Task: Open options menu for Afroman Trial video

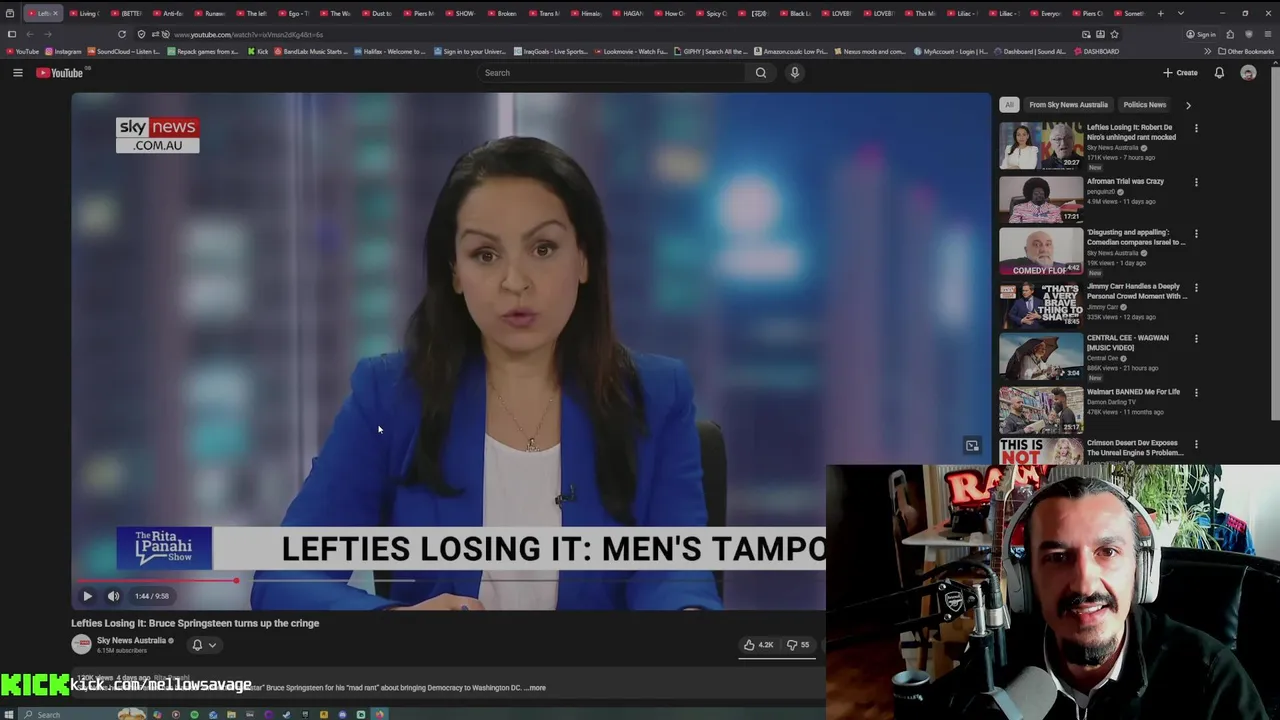Action: pos(1196,182)
